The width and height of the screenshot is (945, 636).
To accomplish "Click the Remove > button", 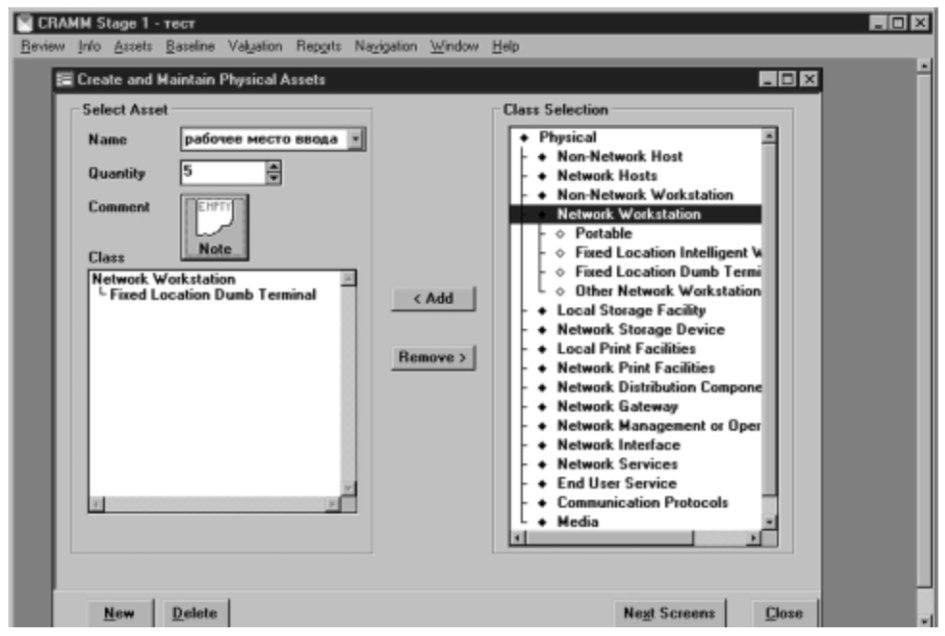I will (x=433, y=357).
